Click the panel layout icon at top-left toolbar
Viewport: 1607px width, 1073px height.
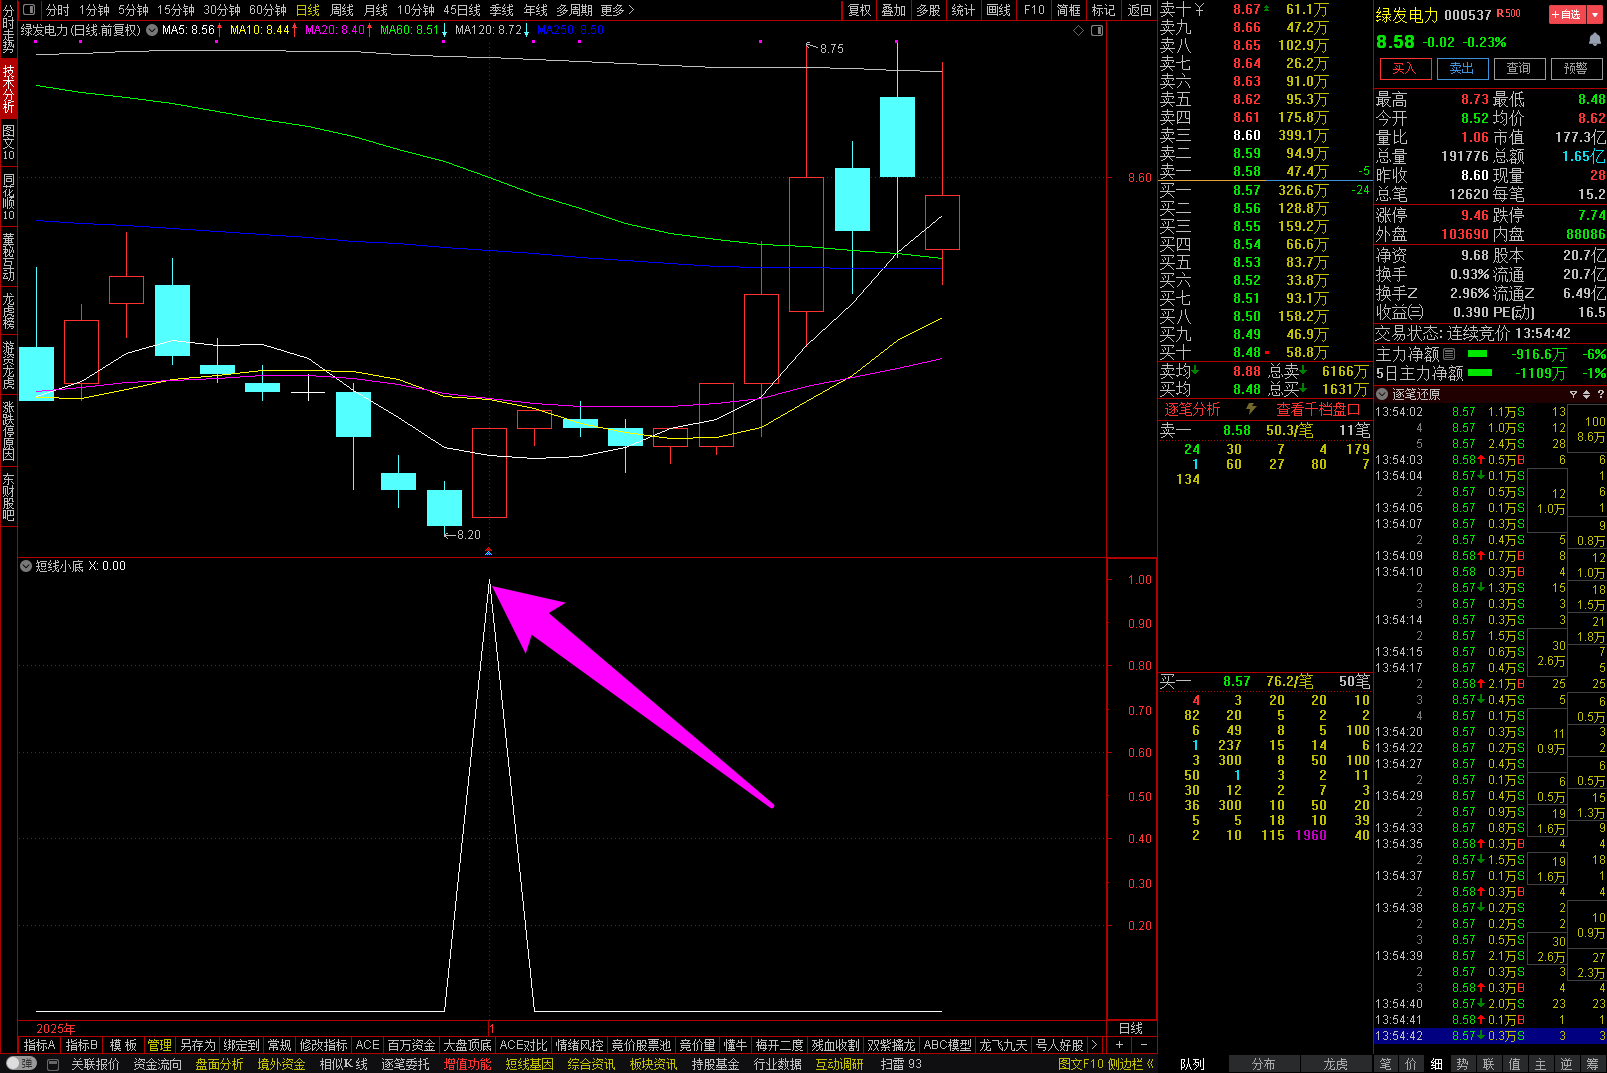point(29,10)
